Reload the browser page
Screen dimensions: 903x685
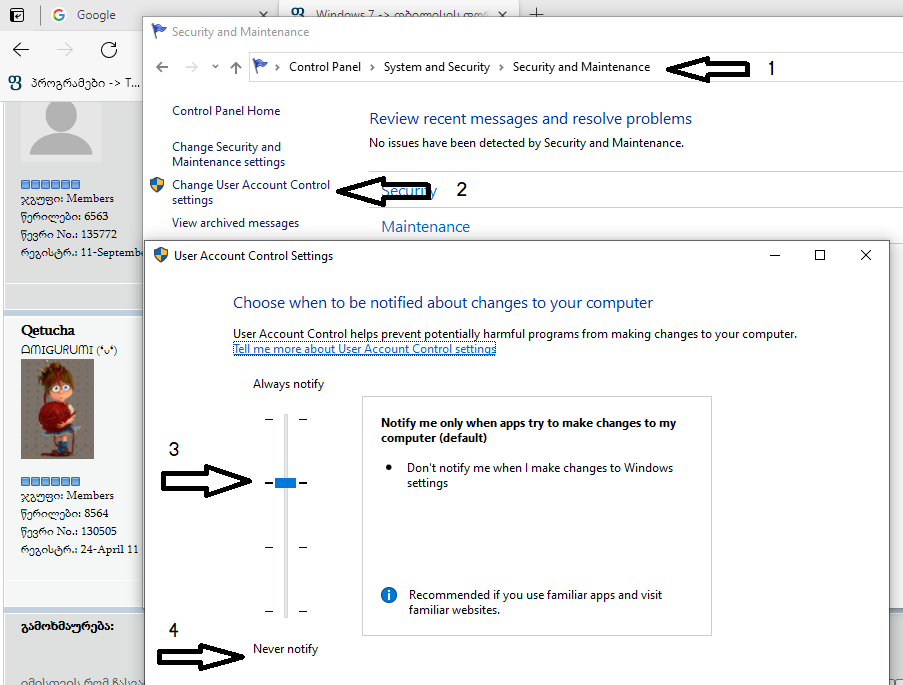[109, 50]
